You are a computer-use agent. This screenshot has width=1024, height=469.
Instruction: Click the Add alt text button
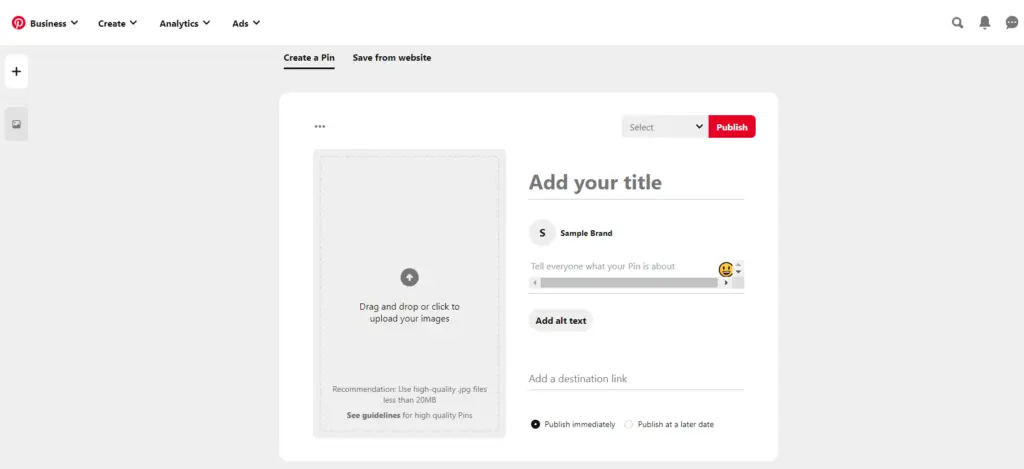[x=561, y=321]
